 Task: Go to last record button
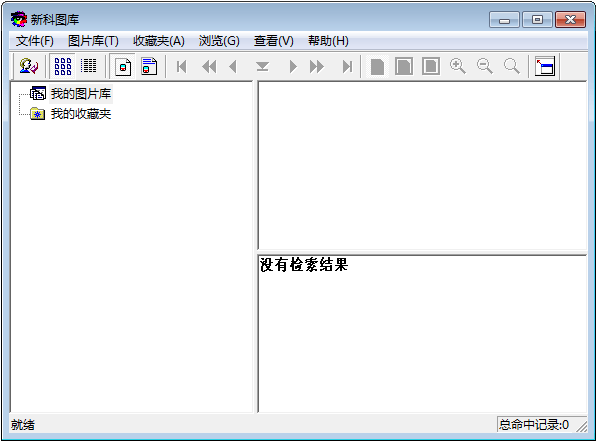point(347,67)
